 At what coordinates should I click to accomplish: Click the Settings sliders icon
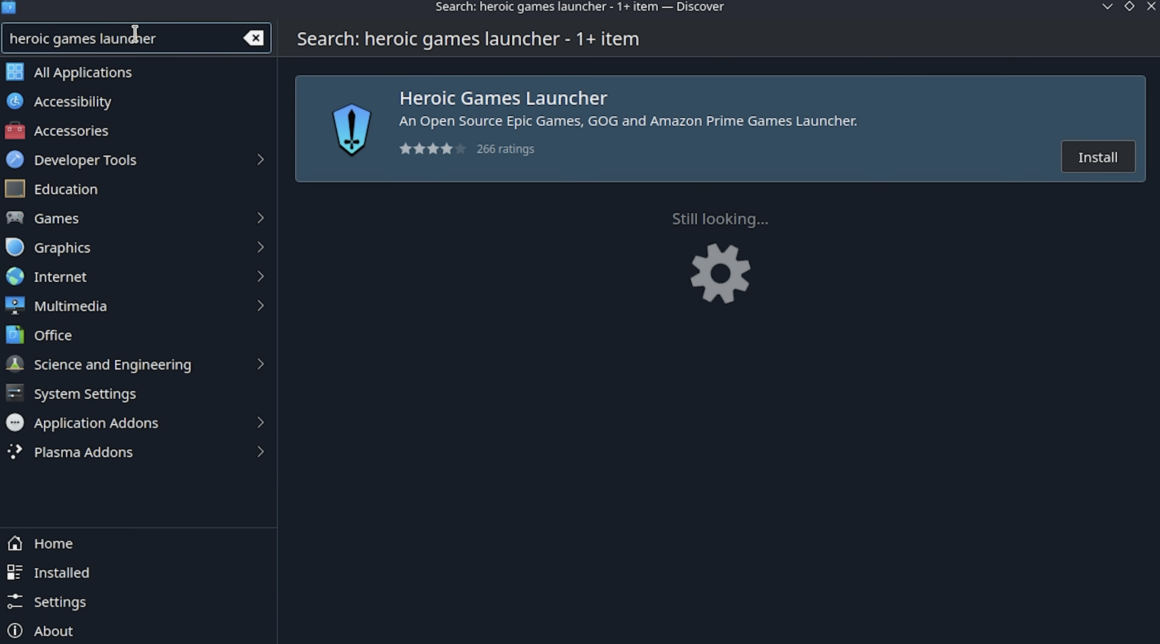point(15,602)
